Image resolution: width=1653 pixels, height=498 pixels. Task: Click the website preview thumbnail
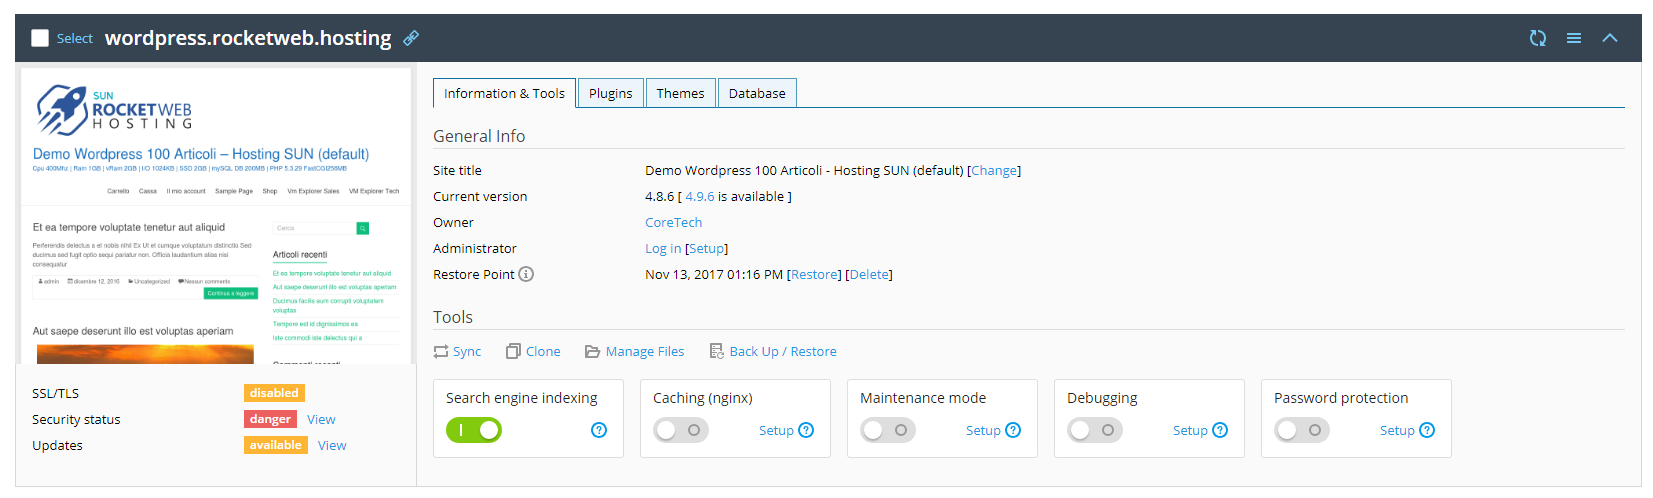click(x=216, y=215)
